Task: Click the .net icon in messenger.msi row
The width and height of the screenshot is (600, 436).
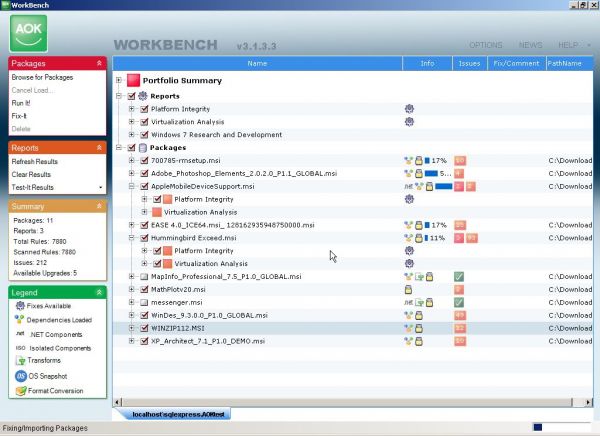Action: (x=409, y=302)
